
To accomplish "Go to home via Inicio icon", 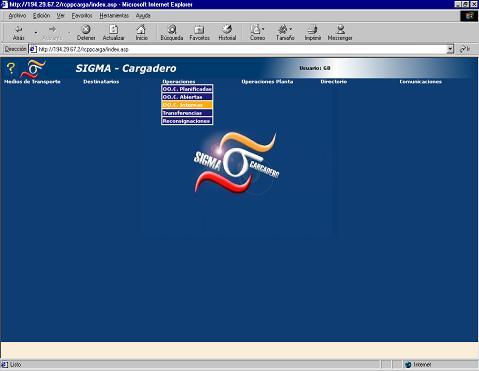I will (141, 29).
